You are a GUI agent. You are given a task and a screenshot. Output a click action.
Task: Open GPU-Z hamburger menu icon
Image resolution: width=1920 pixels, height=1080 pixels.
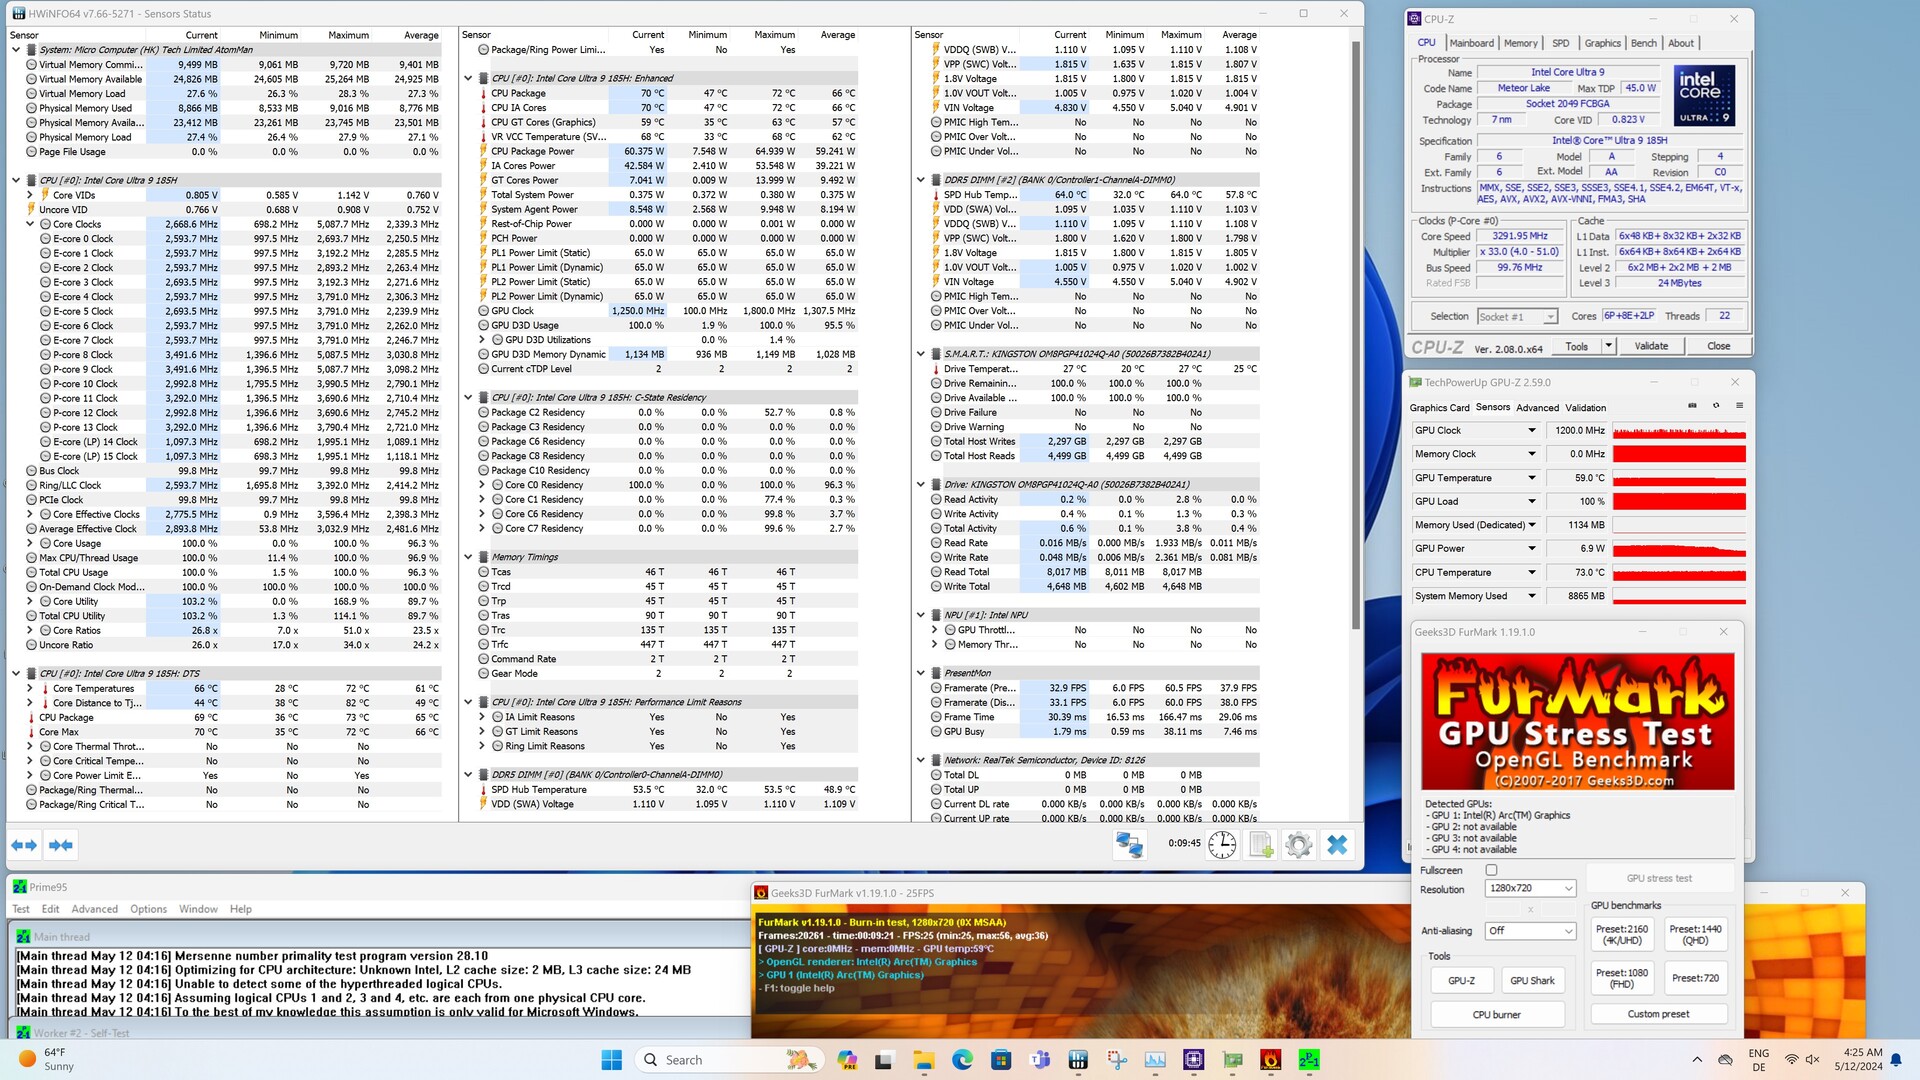(1739, 406)
